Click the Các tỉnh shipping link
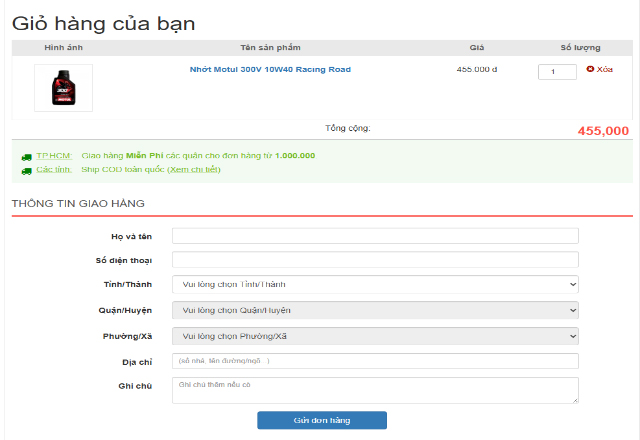The height and width of the screenshot is (440, 640). tap(54, 170)
